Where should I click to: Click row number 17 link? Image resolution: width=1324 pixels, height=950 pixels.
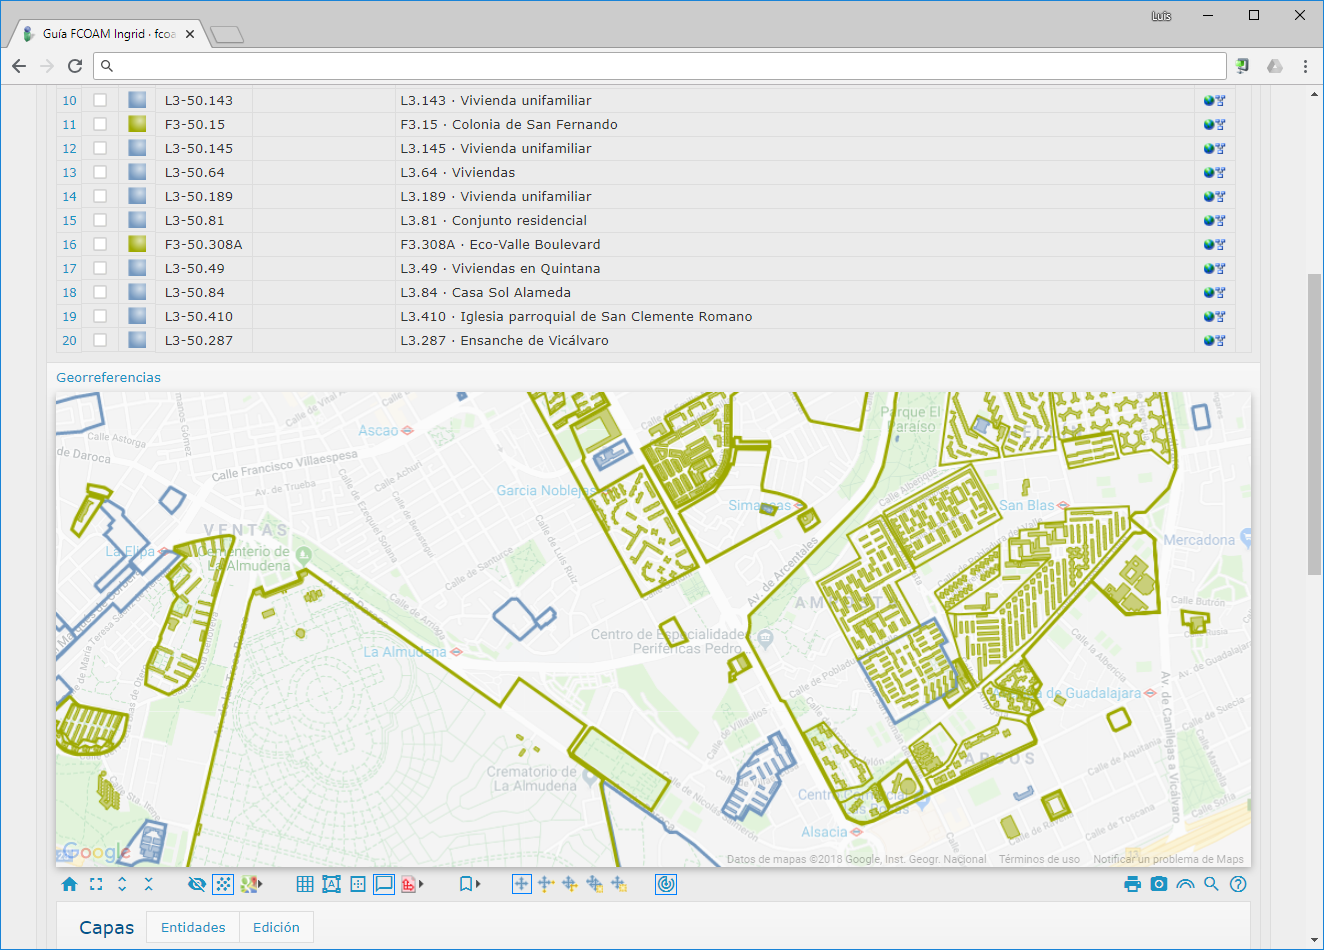click(69, 269)
